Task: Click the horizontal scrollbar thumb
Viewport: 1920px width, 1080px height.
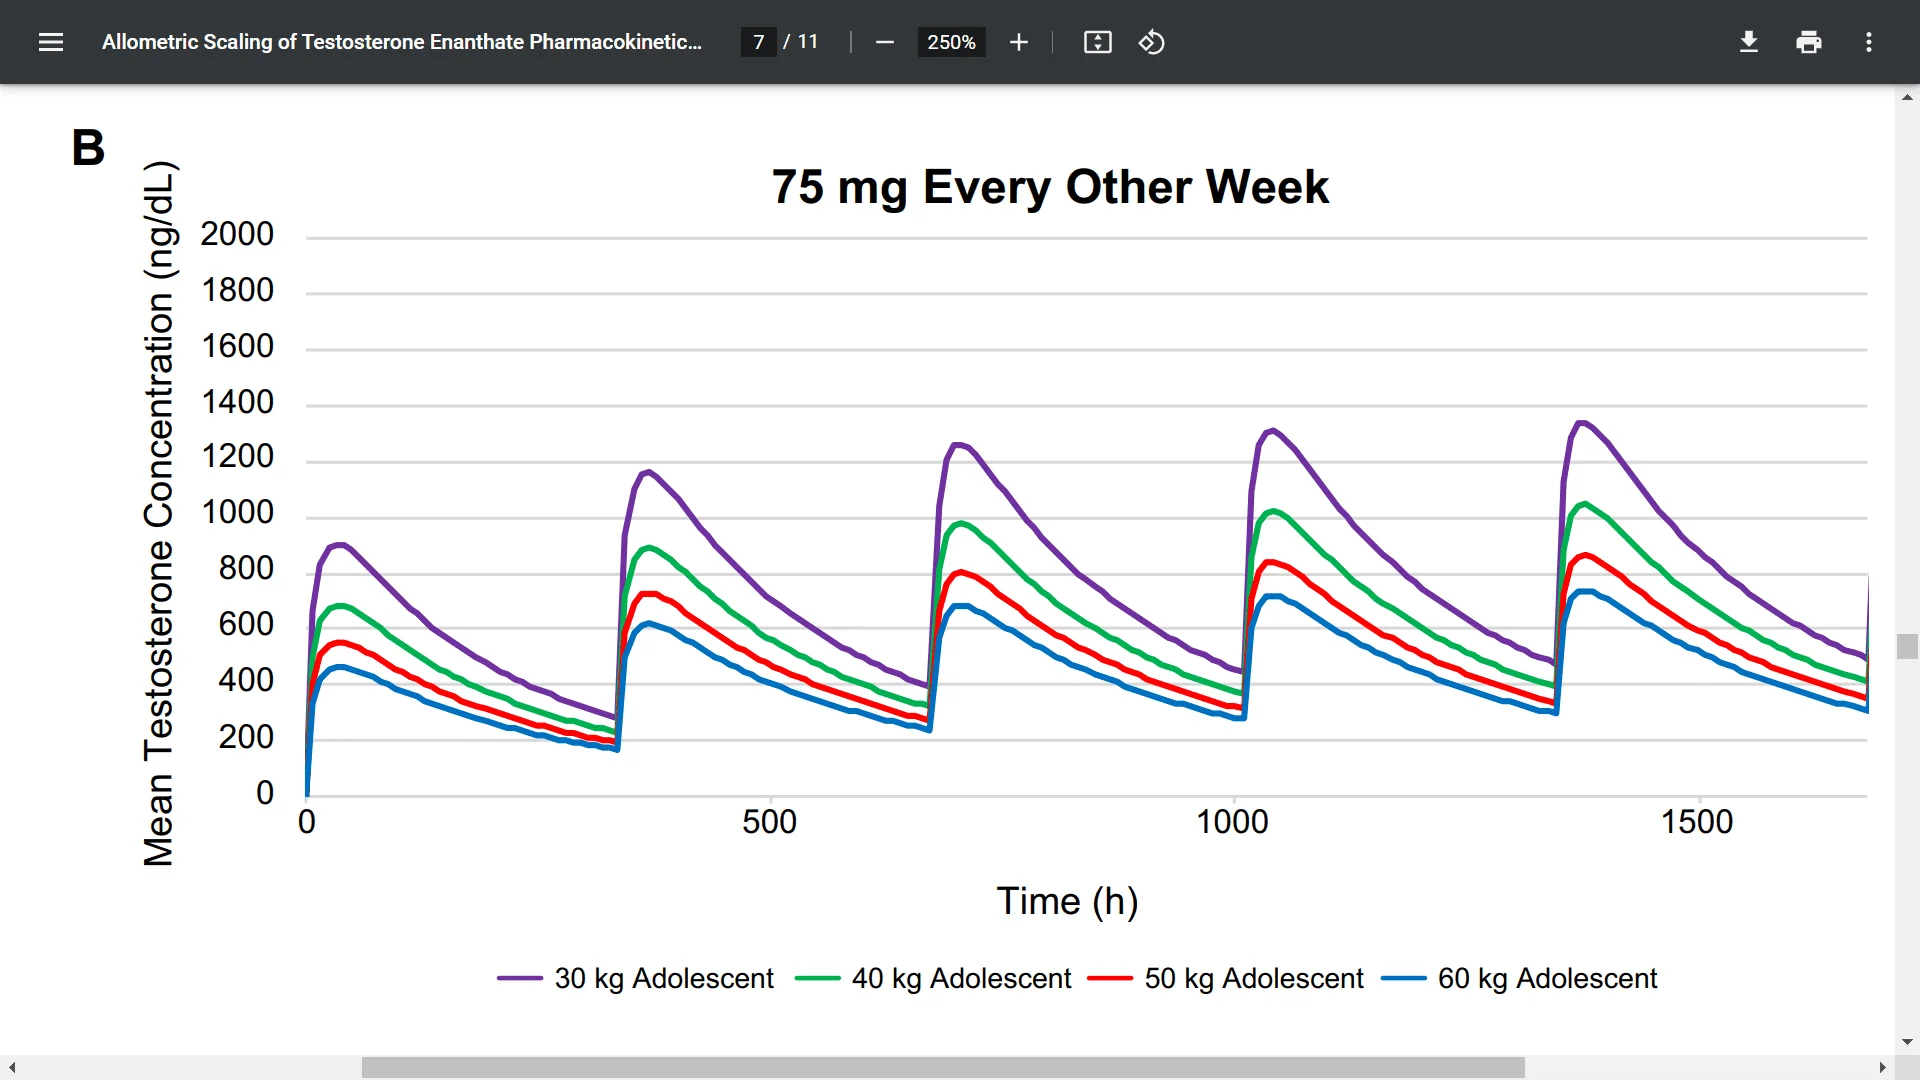Action: point(943,1068)
